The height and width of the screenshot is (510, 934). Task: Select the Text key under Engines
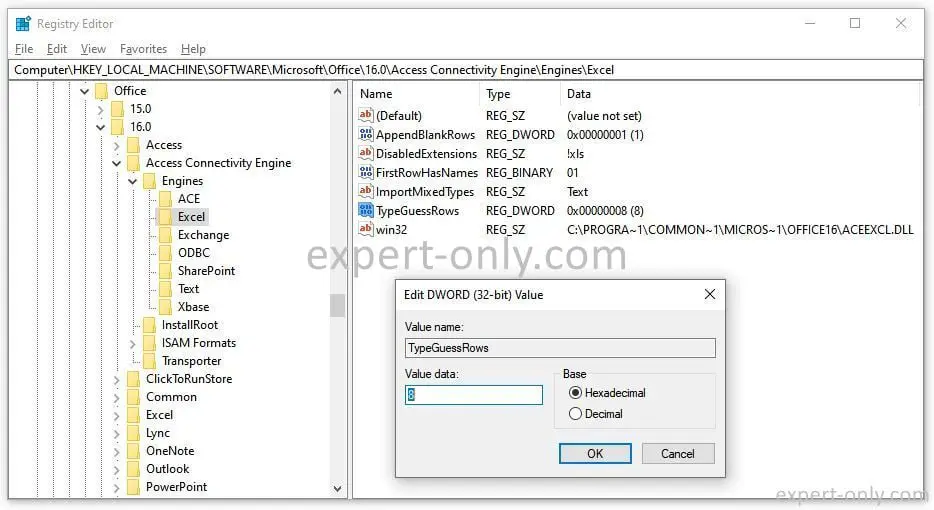tap(188, 289)
